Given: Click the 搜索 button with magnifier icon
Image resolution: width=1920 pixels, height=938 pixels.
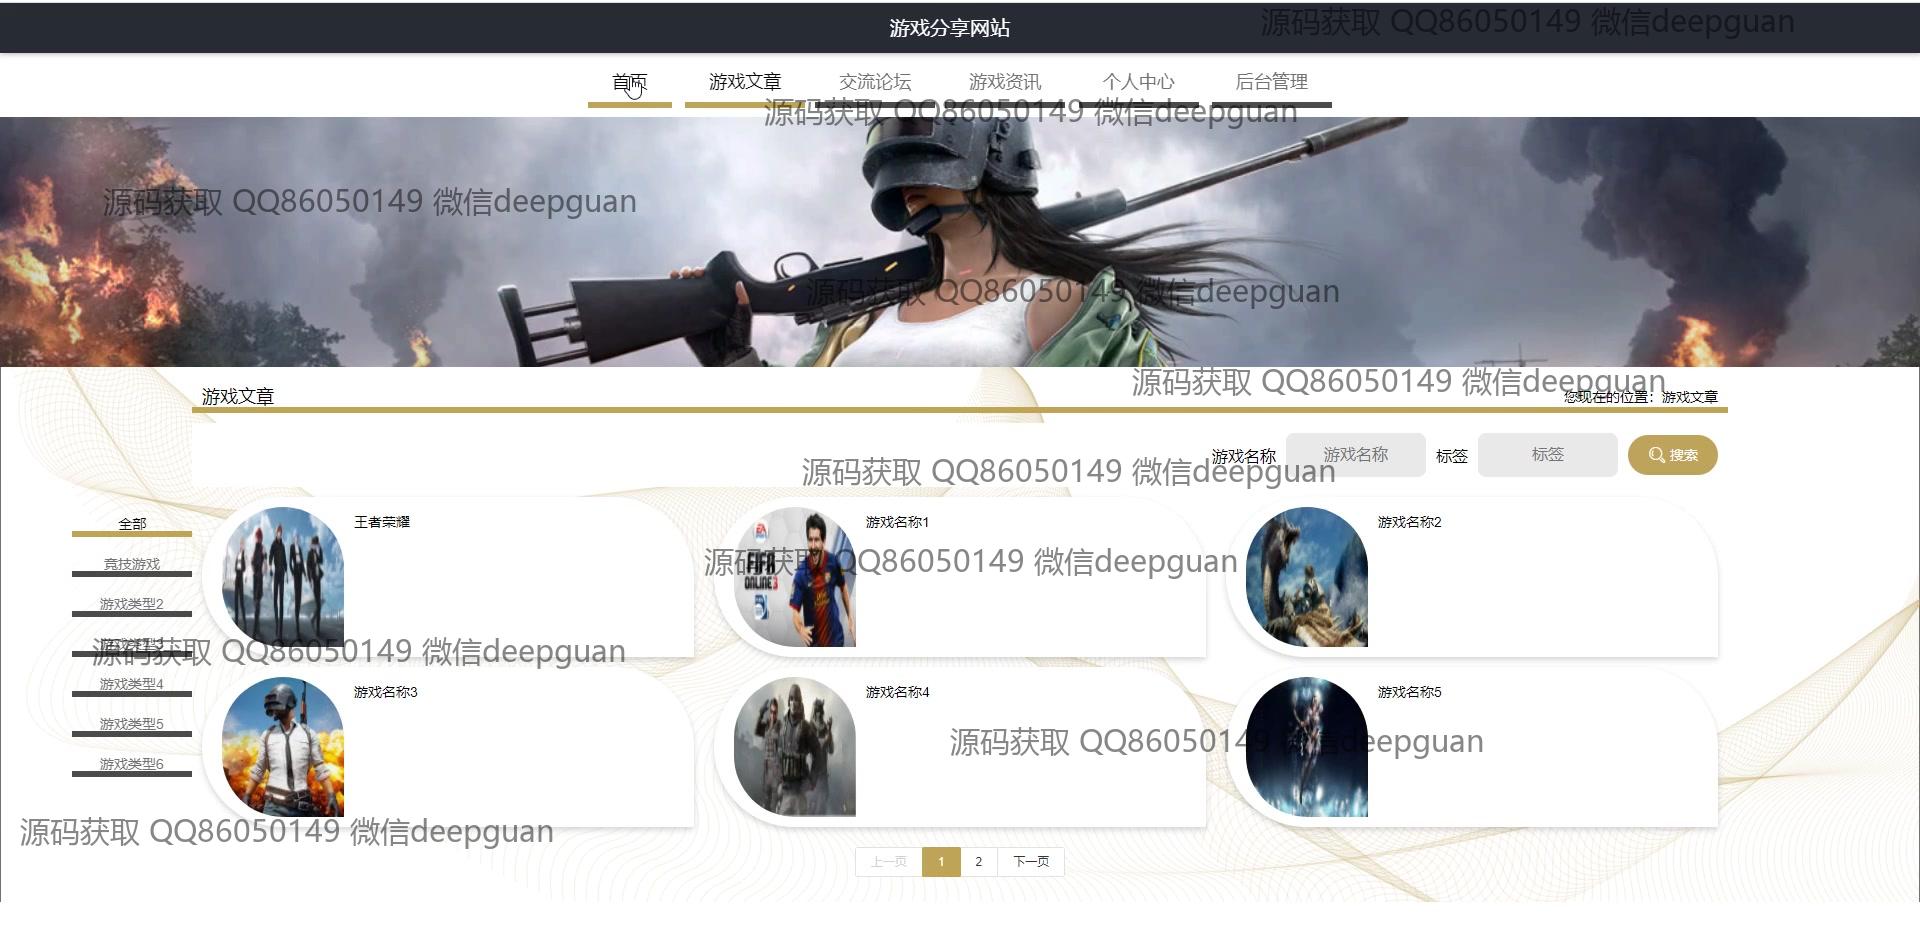Looking at the screenshot, I should pyautogui.click(x=1672, y=455).
